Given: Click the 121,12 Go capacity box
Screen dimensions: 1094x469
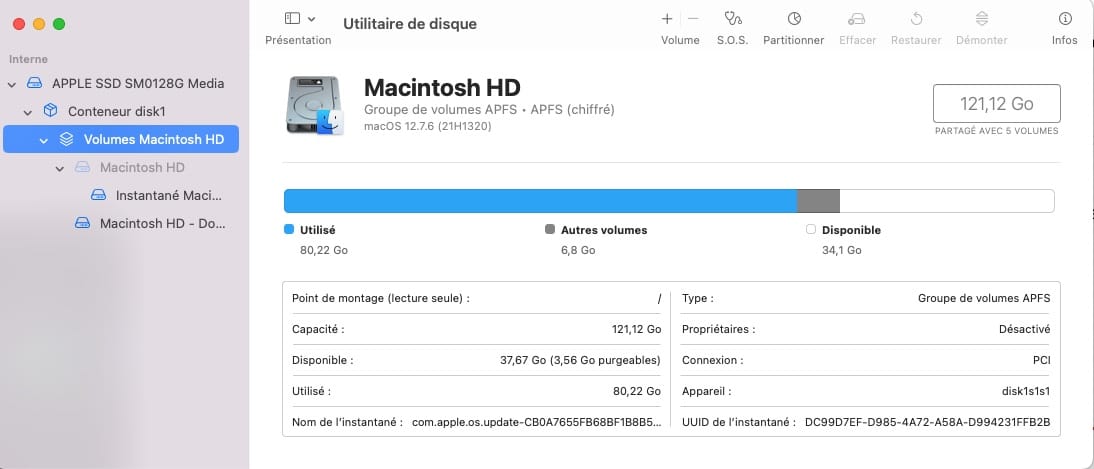Looking at the screenshot, I should click(x=996, y=103).
